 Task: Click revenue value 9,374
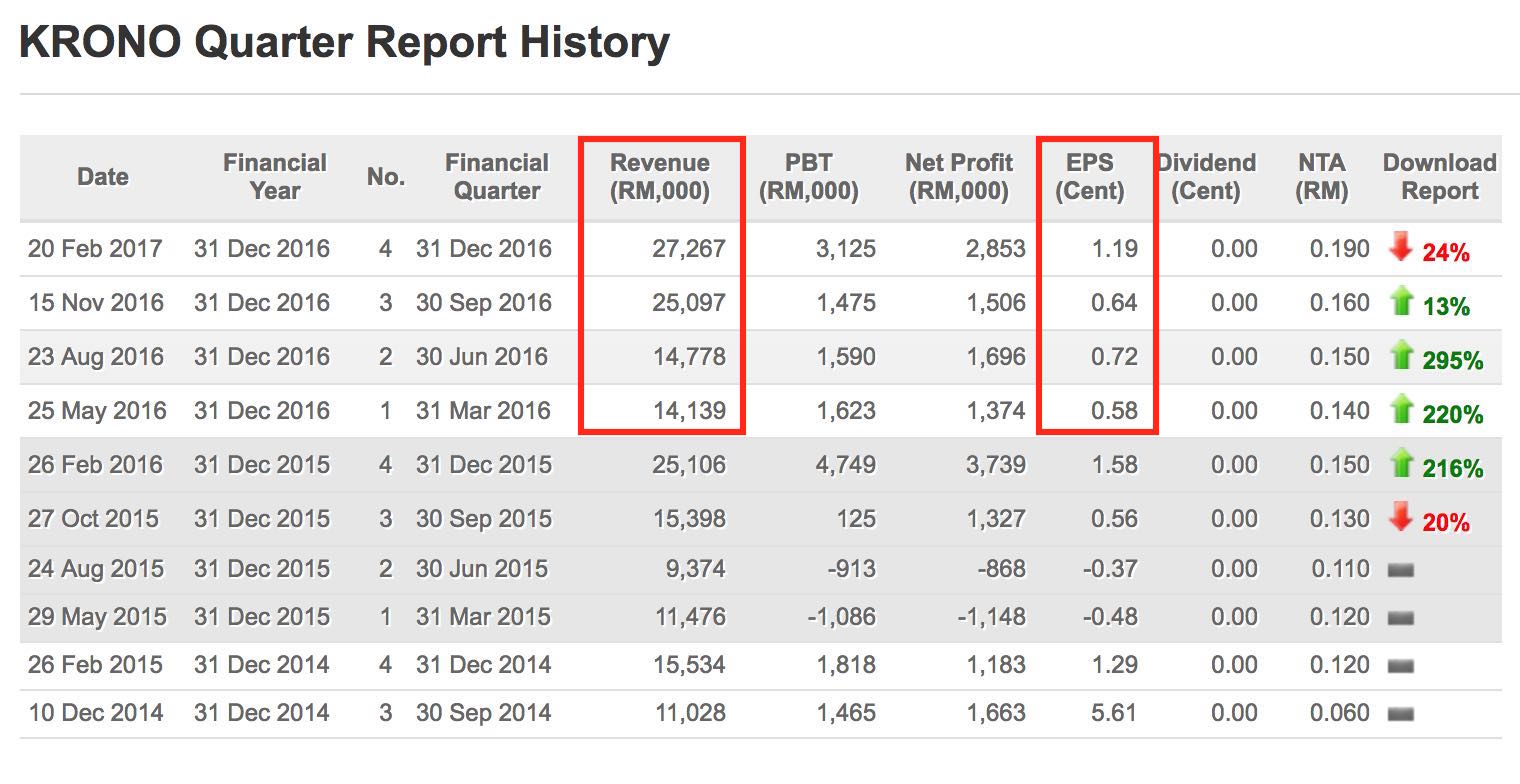[698, 569]
